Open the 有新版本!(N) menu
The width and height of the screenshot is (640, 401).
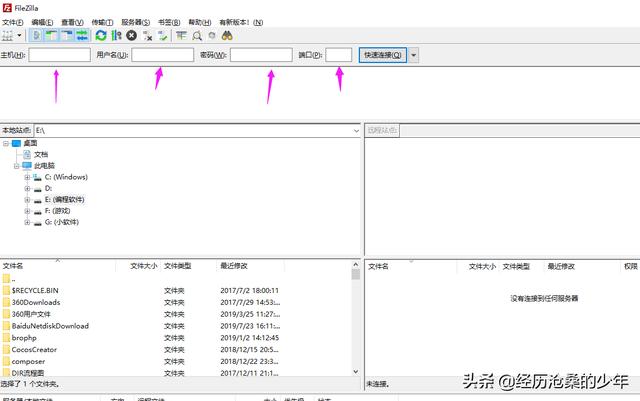(x=241, y=22)
